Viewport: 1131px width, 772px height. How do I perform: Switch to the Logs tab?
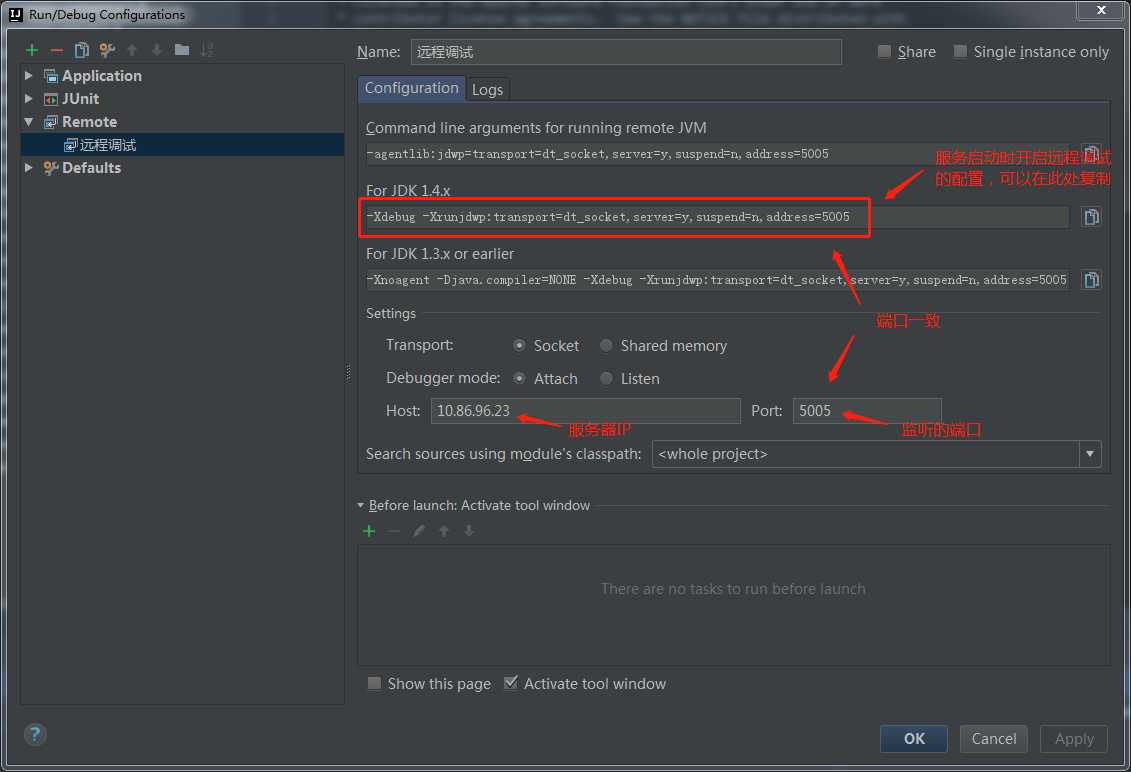tap(487, 89)
